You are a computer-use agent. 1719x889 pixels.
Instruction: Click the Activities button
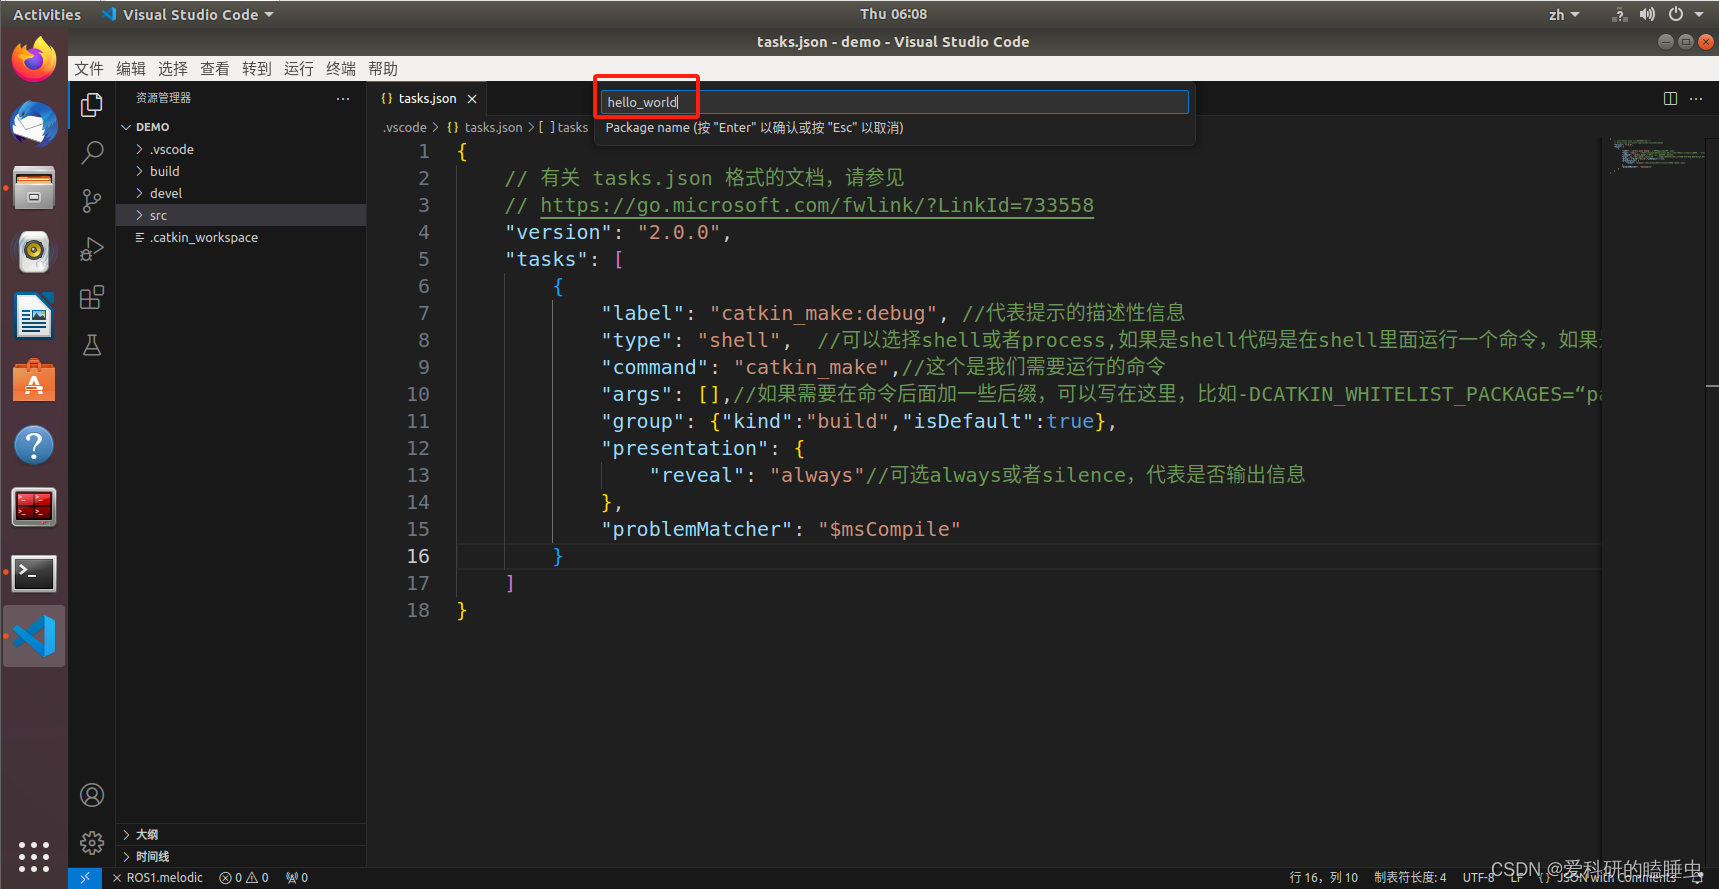coord(47,14)
